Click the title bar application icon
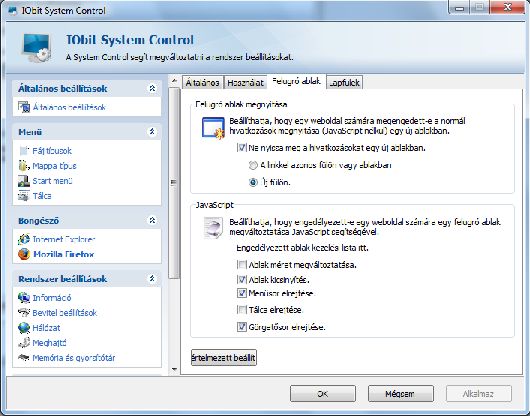The height and width of the screenshot is (416, 530). click(13, 11)
